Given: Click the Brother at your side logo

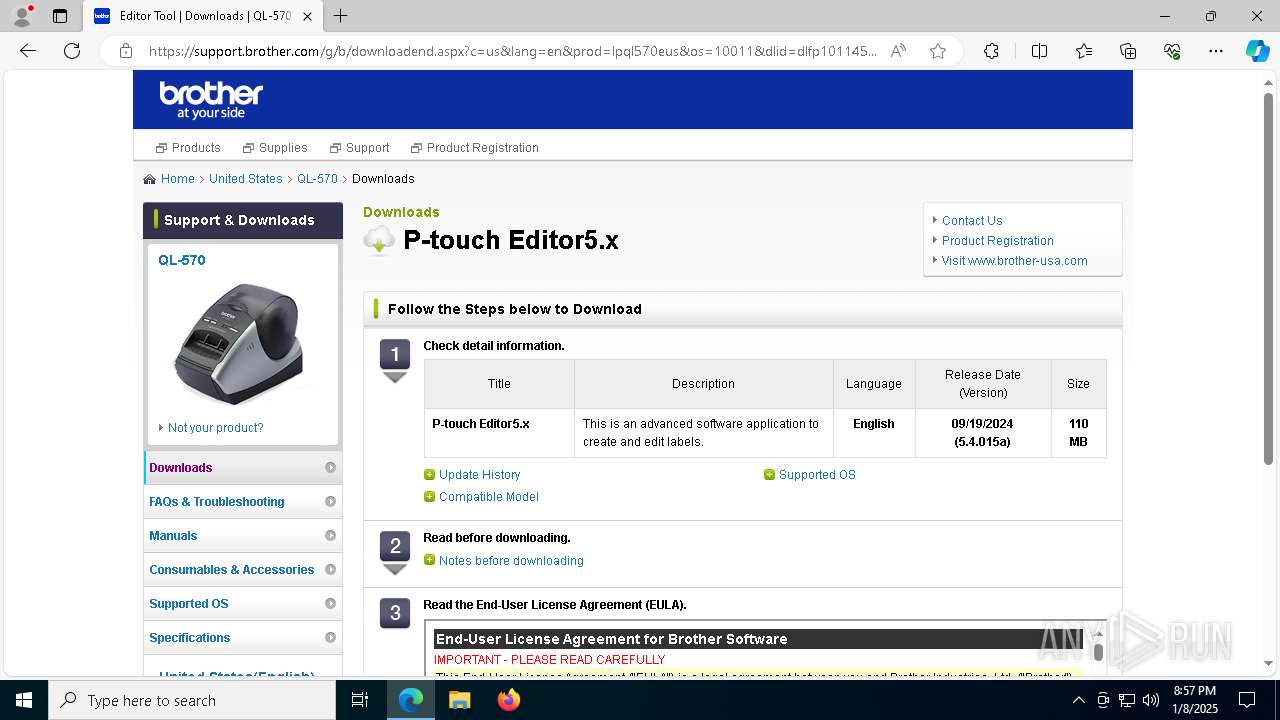Looking at the screenshot, I should coord(211,100).
